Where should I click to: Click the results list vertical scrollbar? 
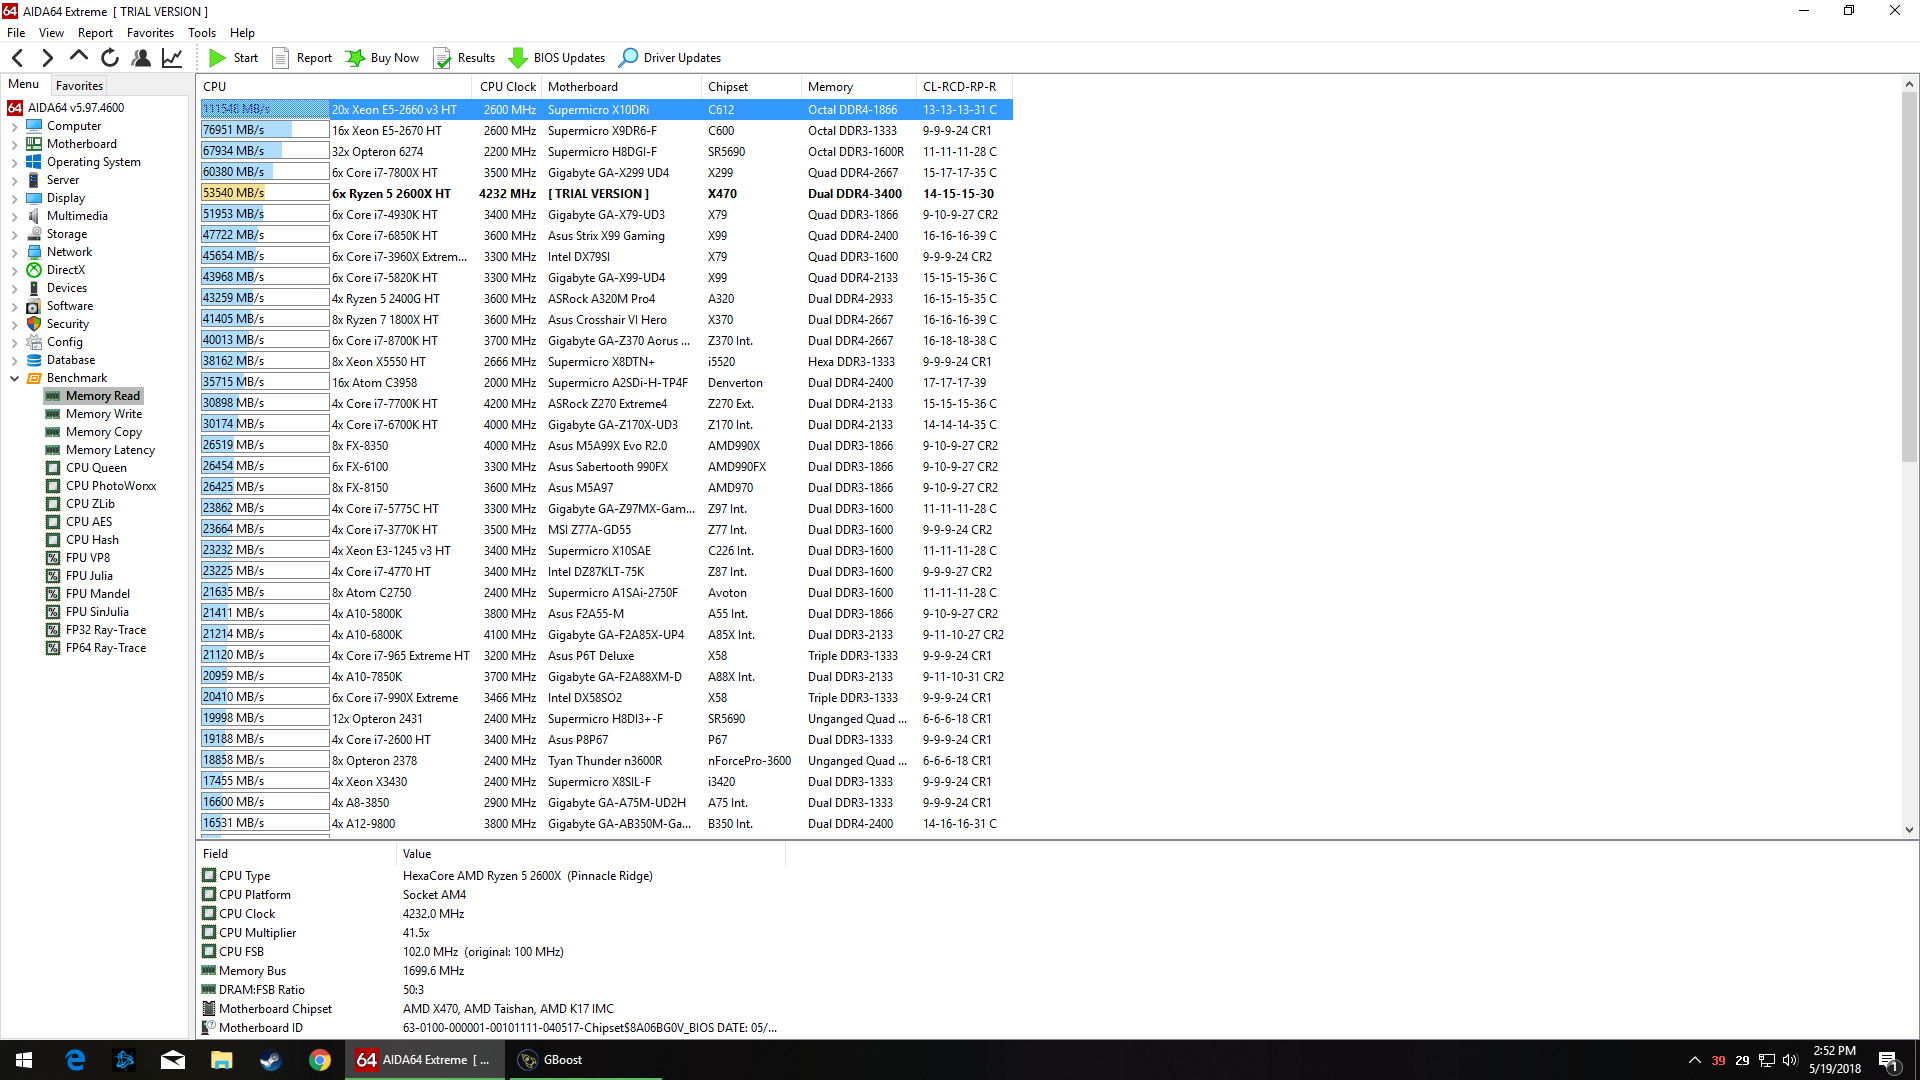coord(1909,457)
